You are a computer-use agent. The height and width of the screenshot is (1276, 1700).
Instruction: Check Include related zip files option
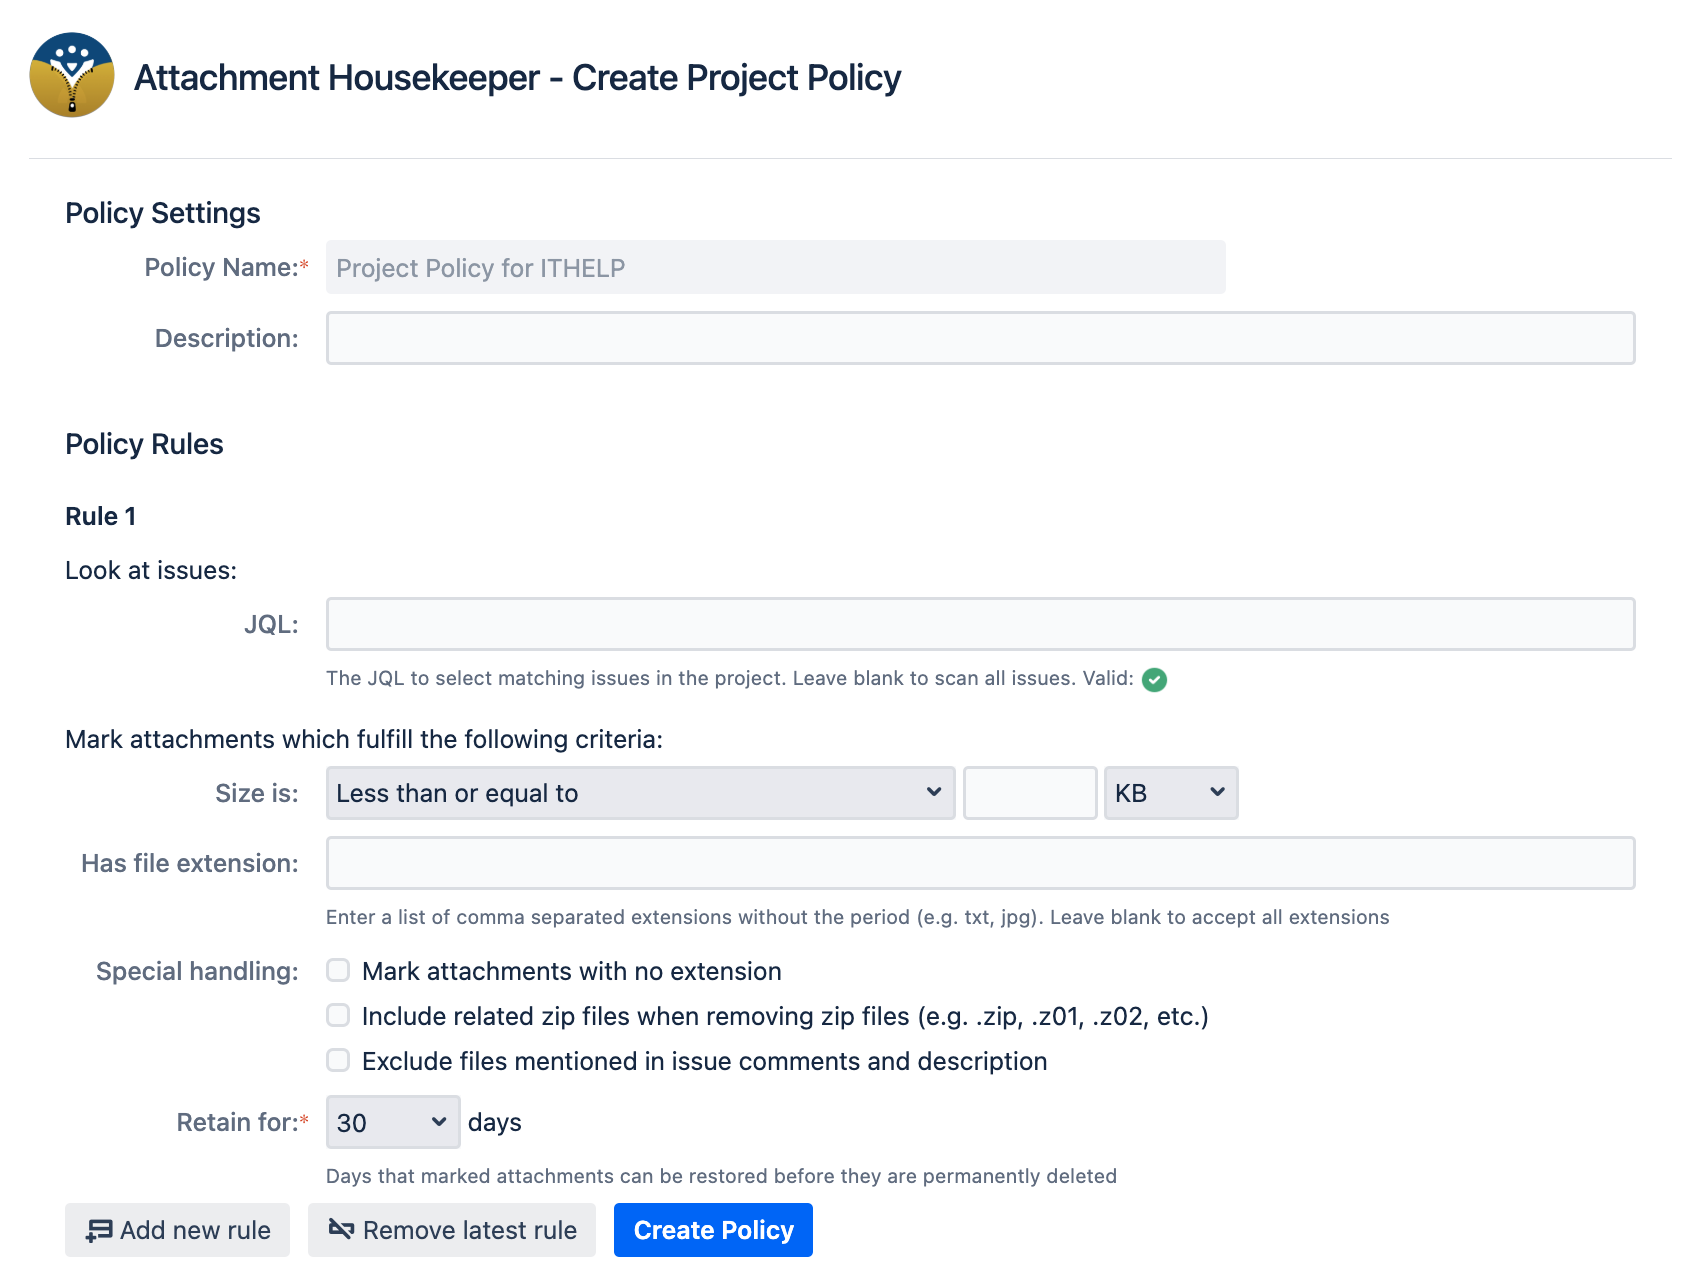click(337, 1015)
